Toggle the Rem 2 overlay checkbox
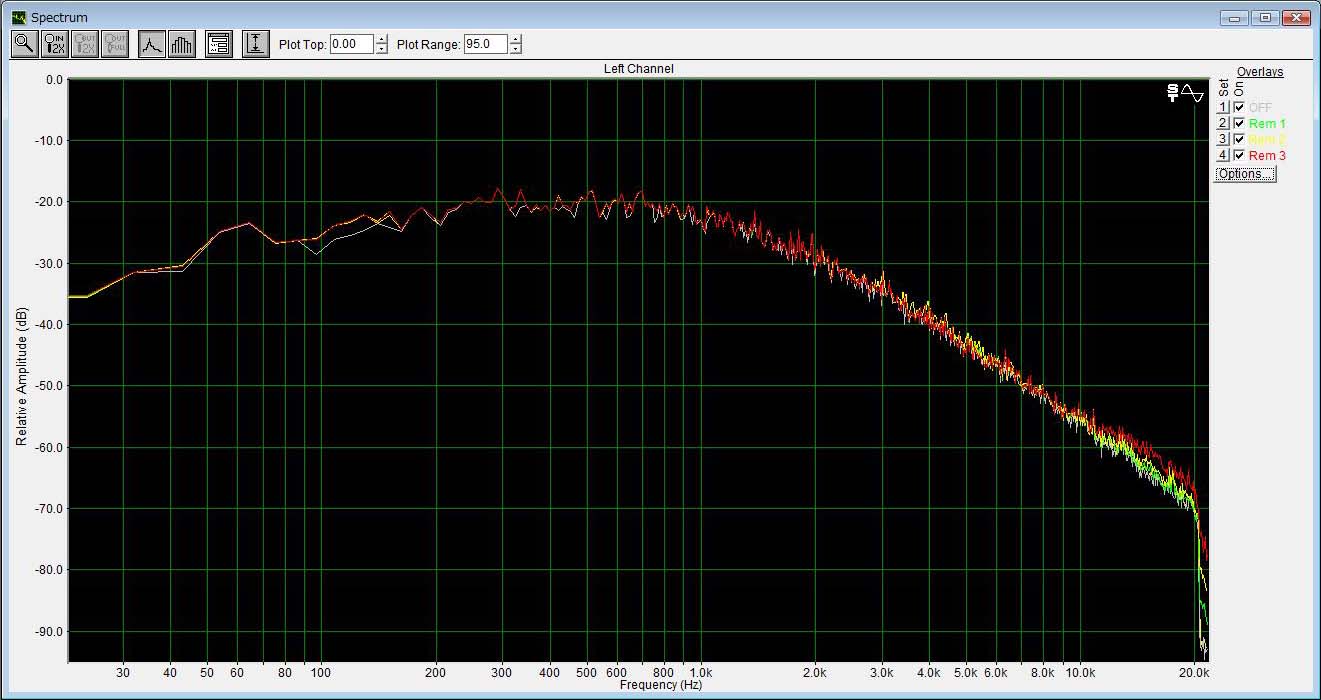Image resolution: width=1321 pixels, height=700 pixels. (x=1239, y=139)
